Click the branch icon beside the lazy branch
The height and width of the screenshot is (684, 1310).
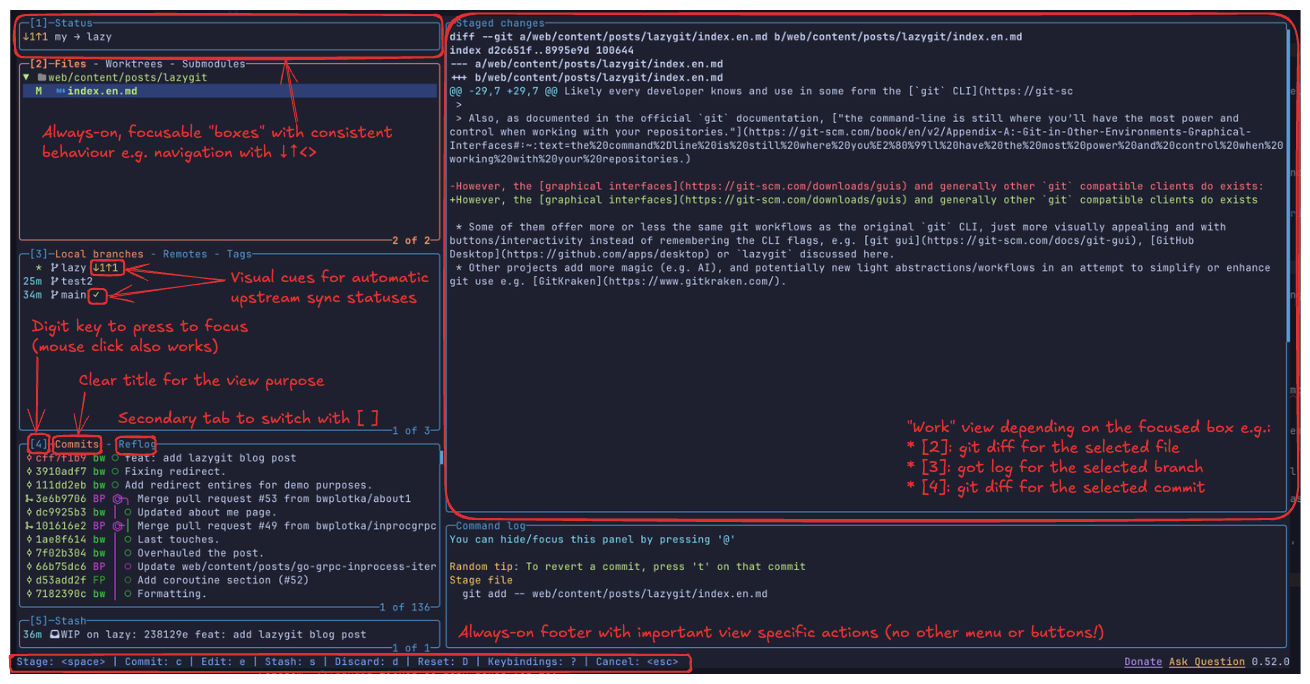click(53, 268)
